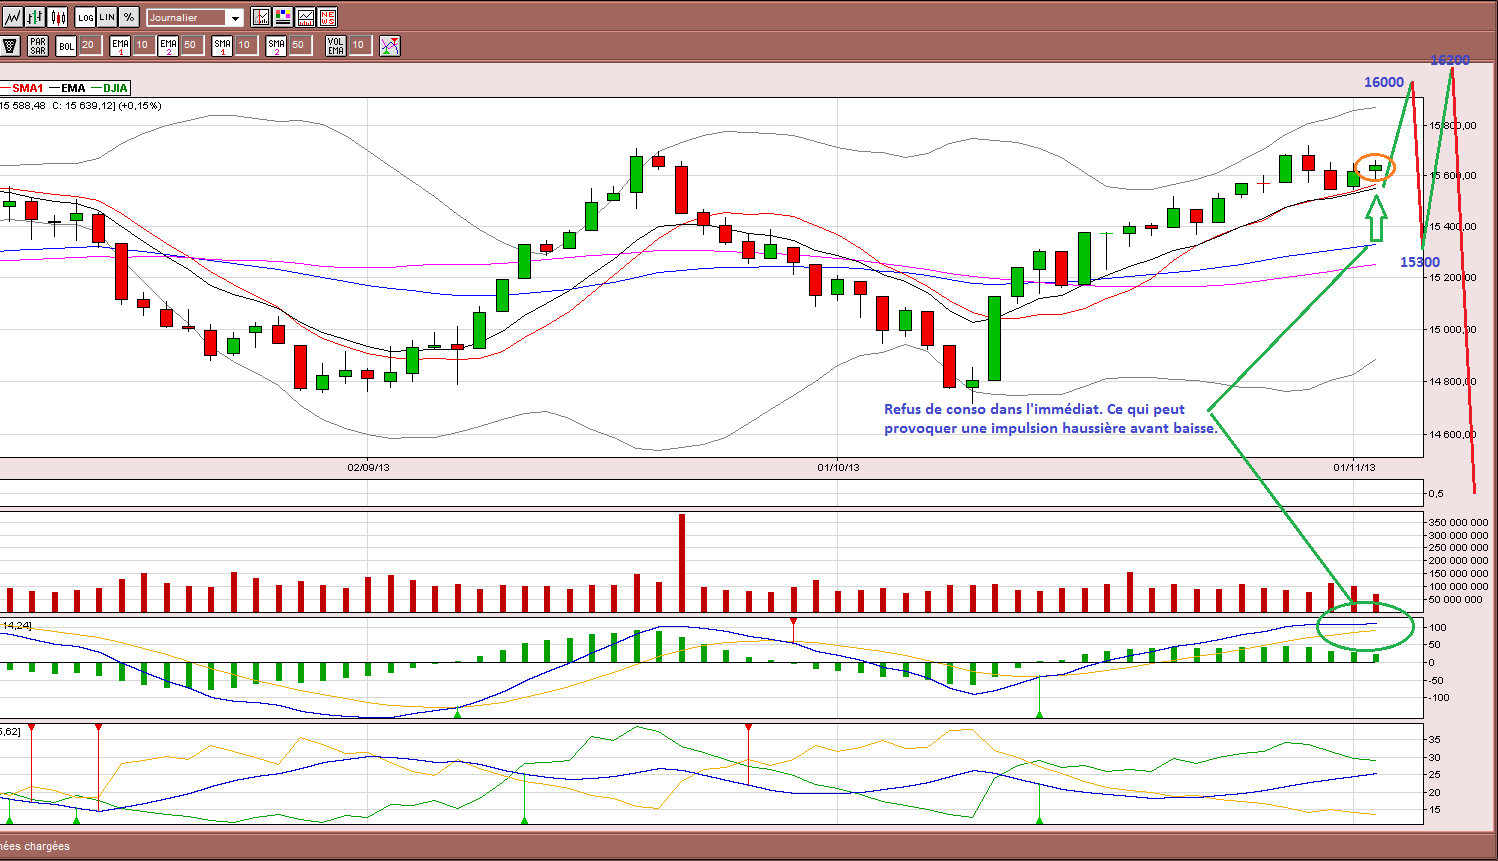The height and width of the screenshot is (861, 1498).
Task: Click the 01/10/13 date label
Action: 838,467
